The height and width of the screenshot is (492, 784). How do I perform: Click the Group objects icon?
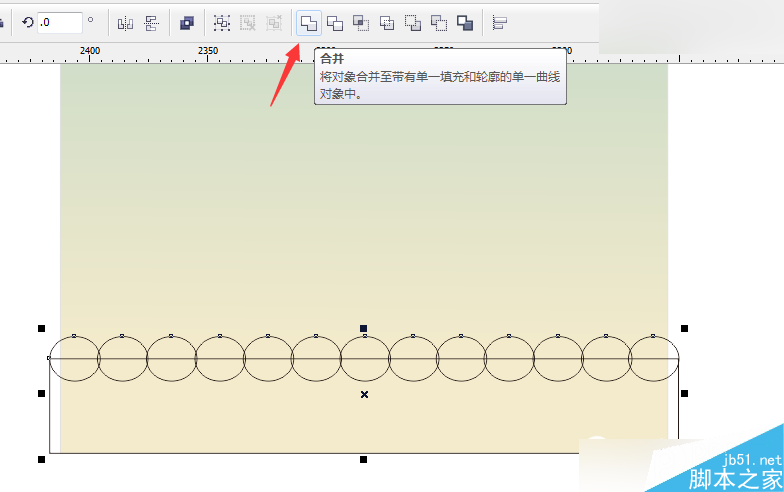(x=222, y=23)
